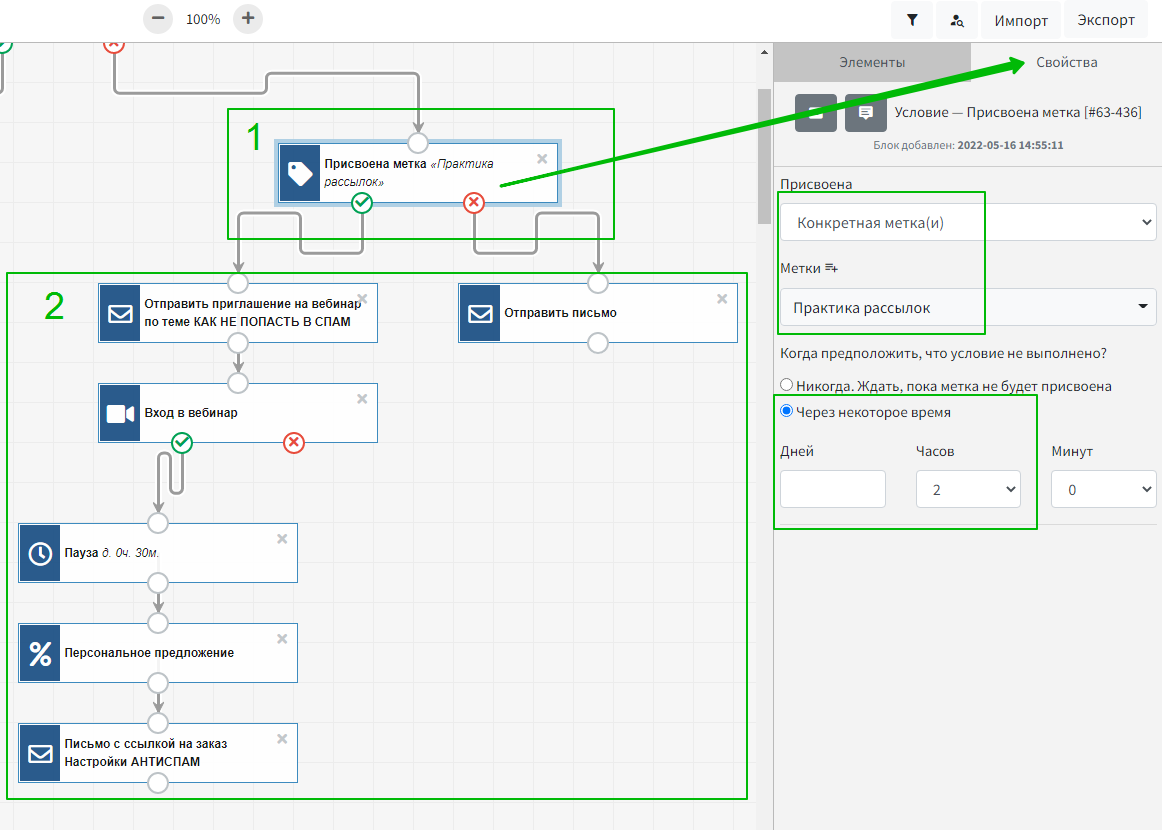Click the user search icon

click(957, 20)
